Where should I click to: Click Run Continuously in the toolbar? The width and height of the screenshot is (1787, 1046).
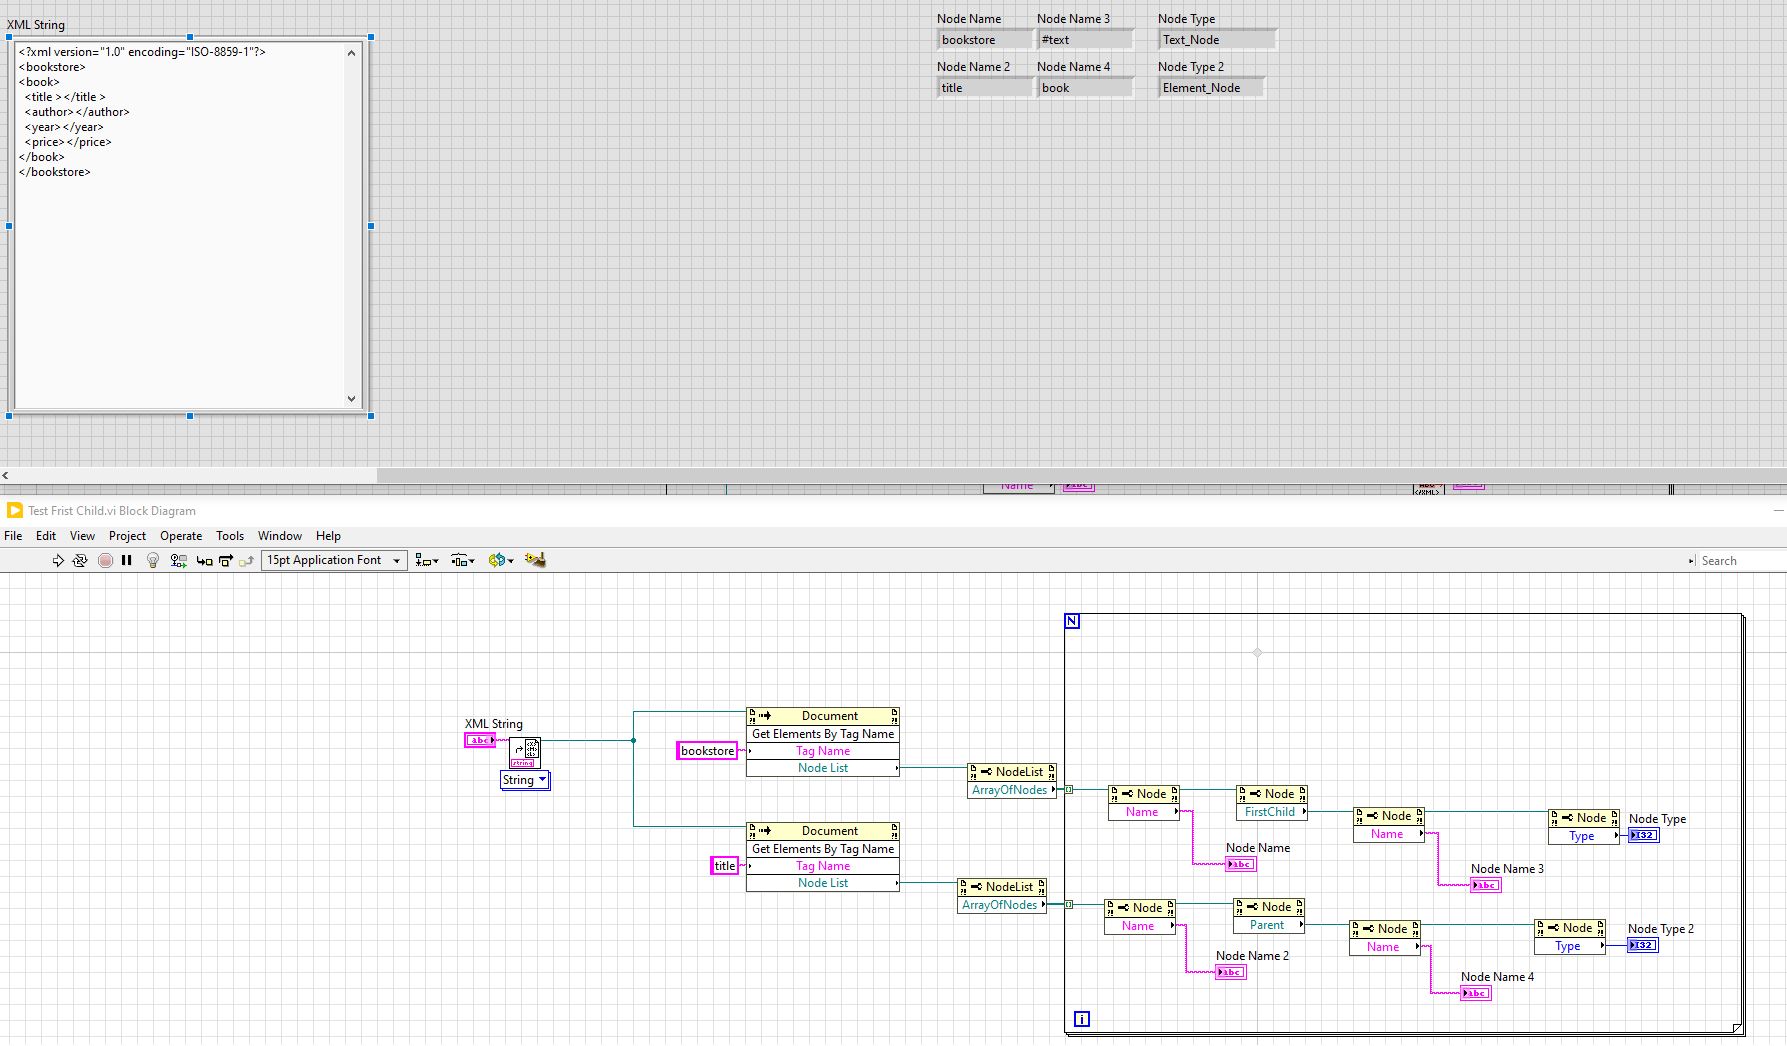[80, 561]
